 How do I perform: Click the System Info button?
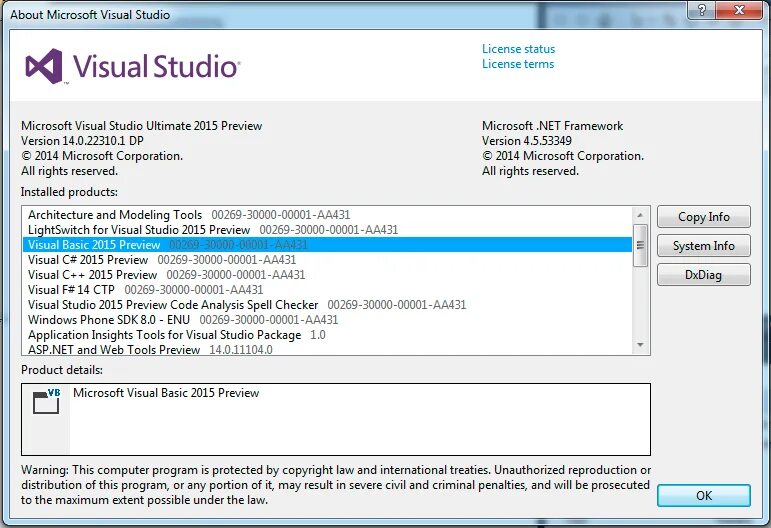(704, 246)
